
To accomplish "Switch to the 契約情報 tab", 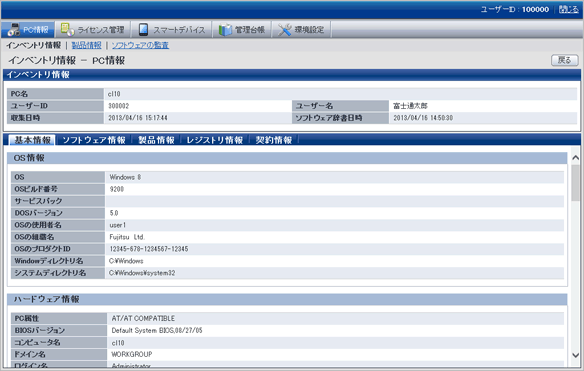I will tap(274, 140).
